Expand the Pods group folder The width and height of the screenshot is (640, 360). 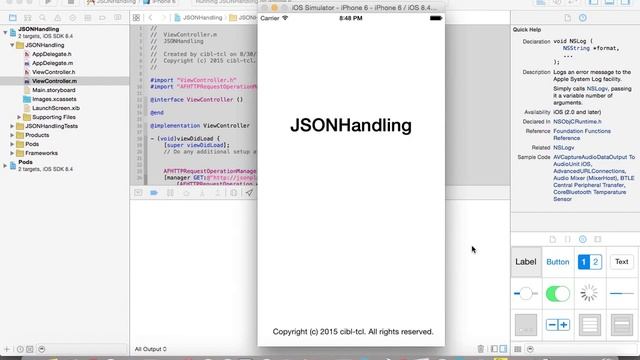pyautogui.click(x=12, y=144)
